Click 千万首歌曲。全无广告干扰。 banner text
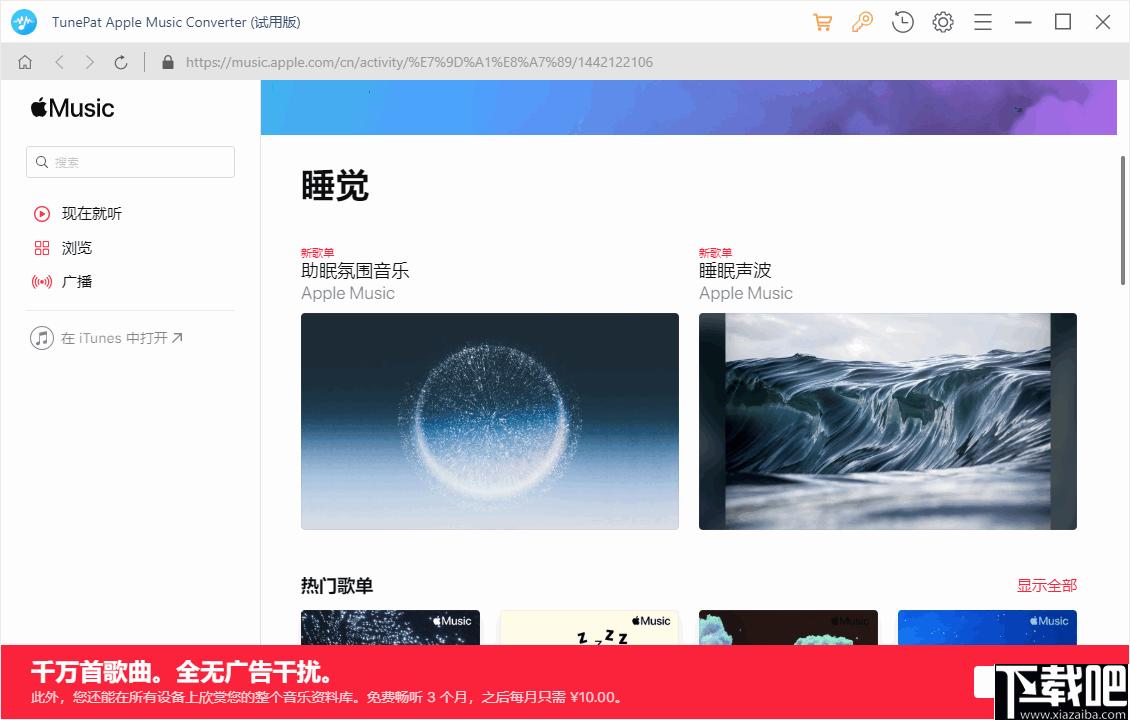This screenshot has height=720, width=1130. point(182,672)
